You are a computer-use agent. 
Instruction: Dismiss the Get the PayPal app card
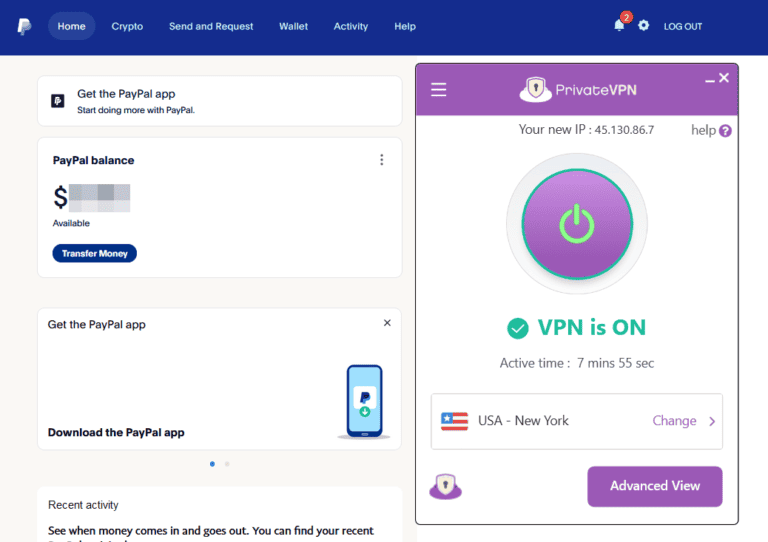click(x=387, y=323)
